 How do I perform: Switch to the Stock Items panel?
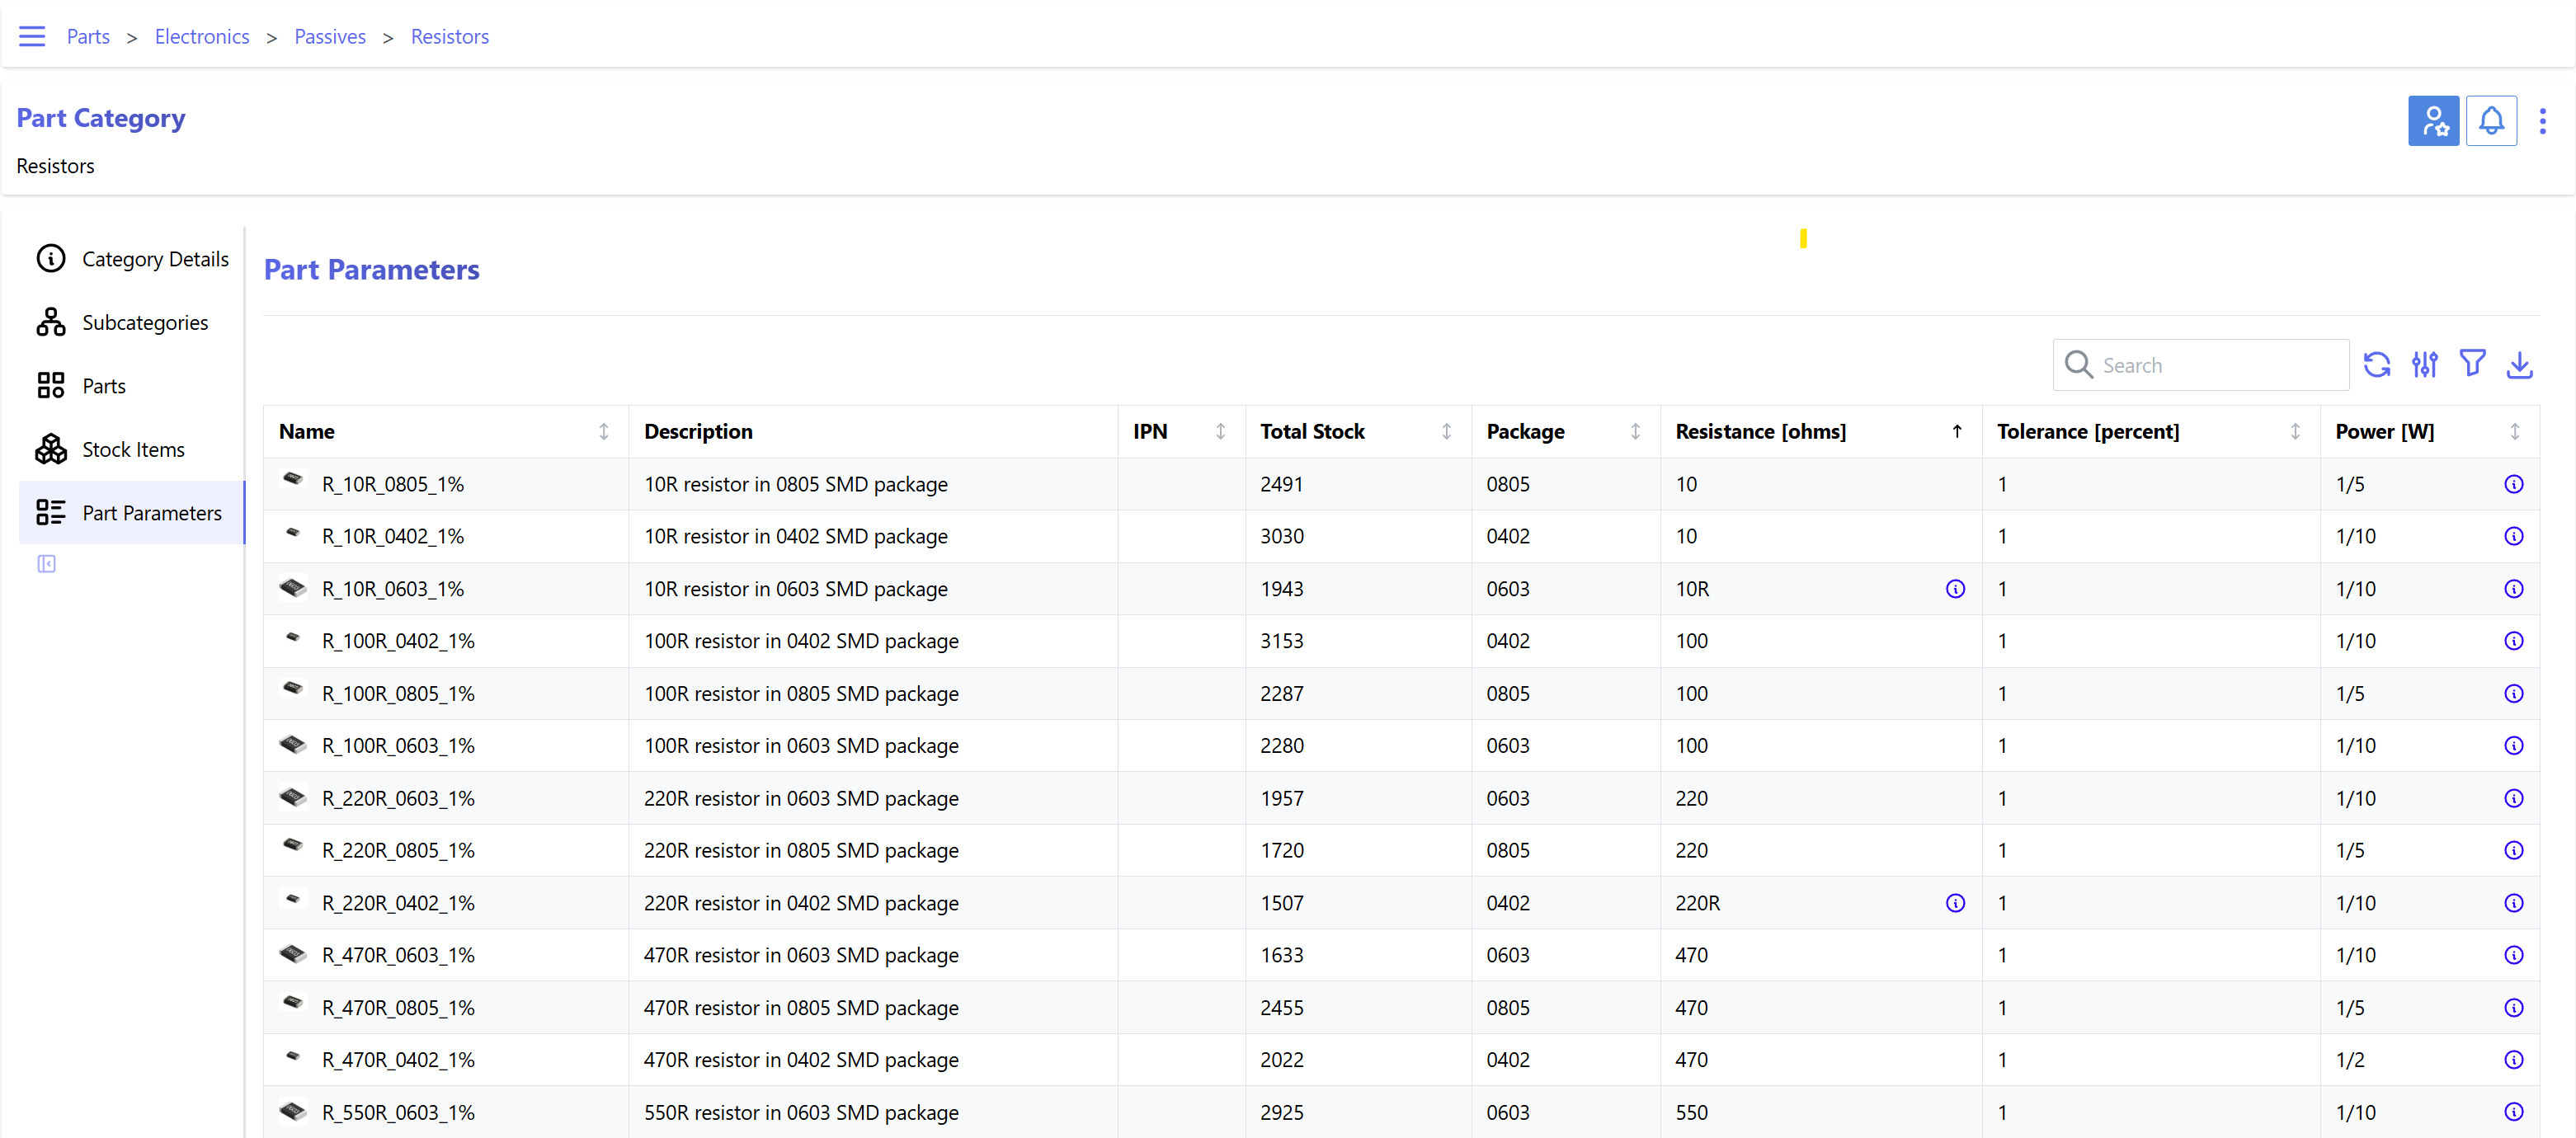(x=132, y=450)
